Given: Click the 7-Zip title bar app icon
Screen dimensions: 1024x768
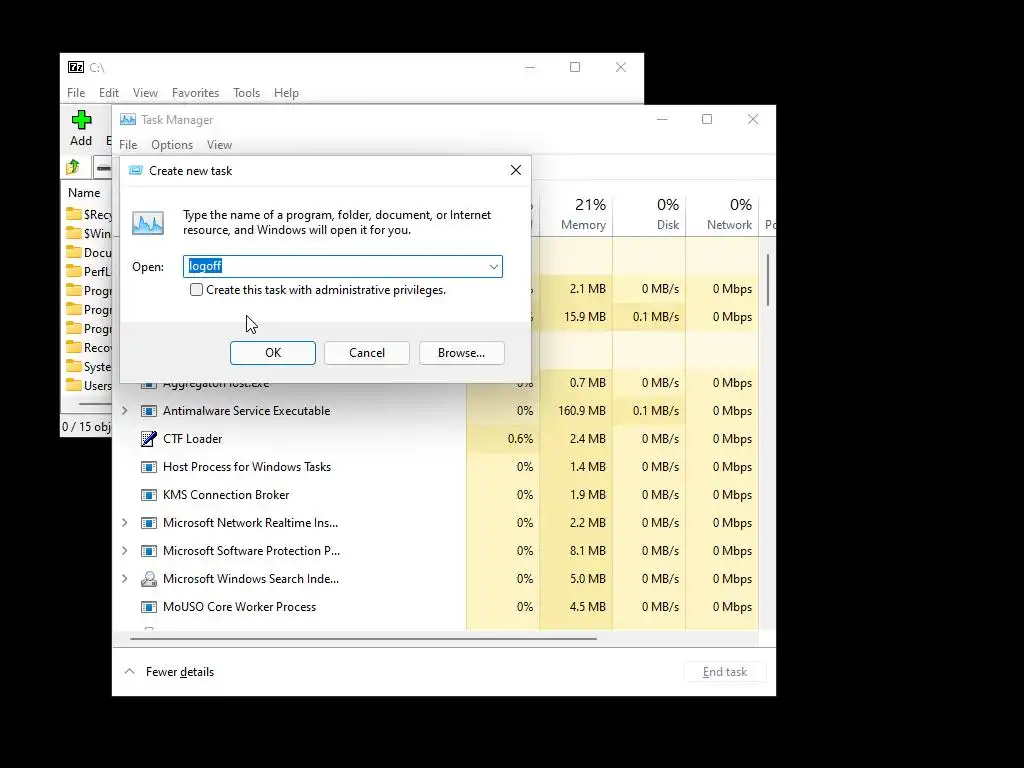Looking at the screenshot, I should point(76,67).
